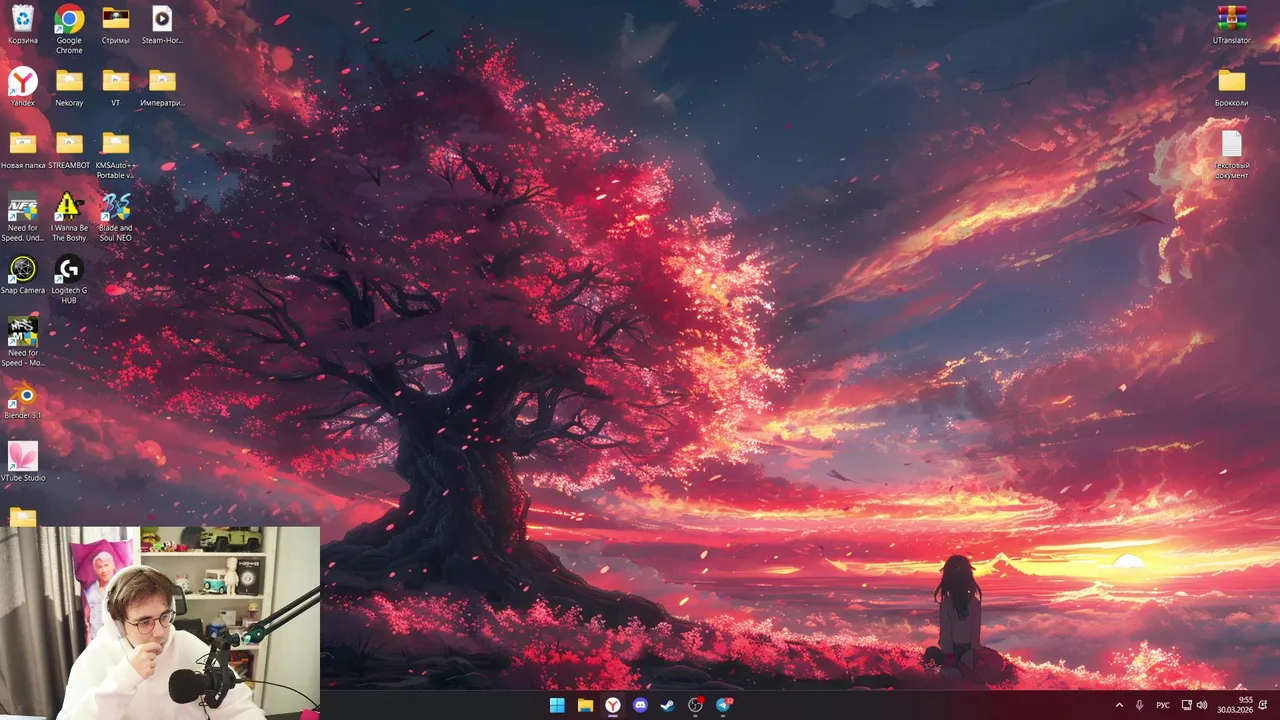This screenshot has height=720, width=1280.
Task: Select Blade and Soul NEO shortcut
Action: 116,217
